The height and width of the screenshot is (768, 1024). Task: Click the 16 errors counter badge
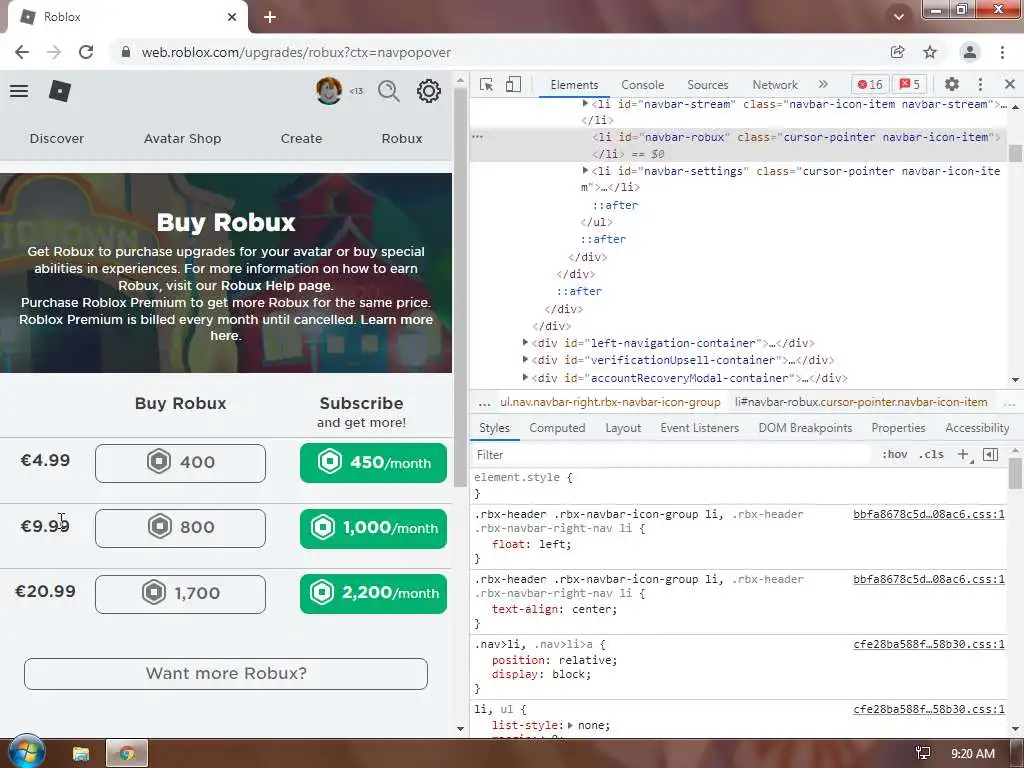pyautogui.click(x=870, y=84)
